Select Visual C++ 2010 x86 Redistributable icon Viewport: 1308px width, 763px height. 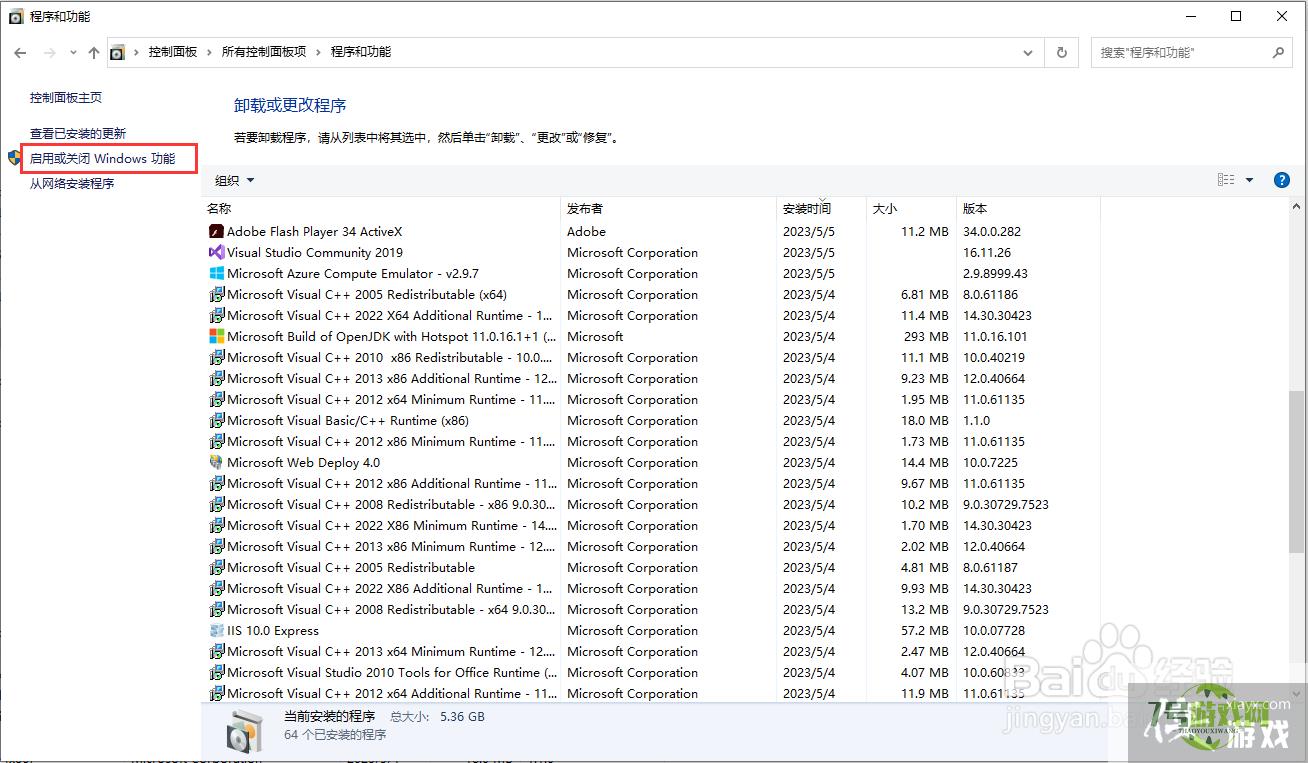tap(216, 357)
